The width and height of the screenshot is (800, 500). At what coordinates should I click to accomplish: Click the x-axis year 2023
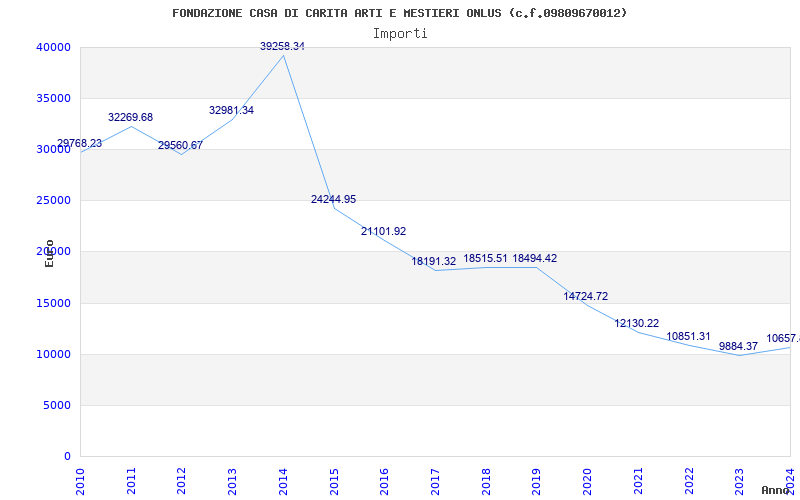[739, 482]
